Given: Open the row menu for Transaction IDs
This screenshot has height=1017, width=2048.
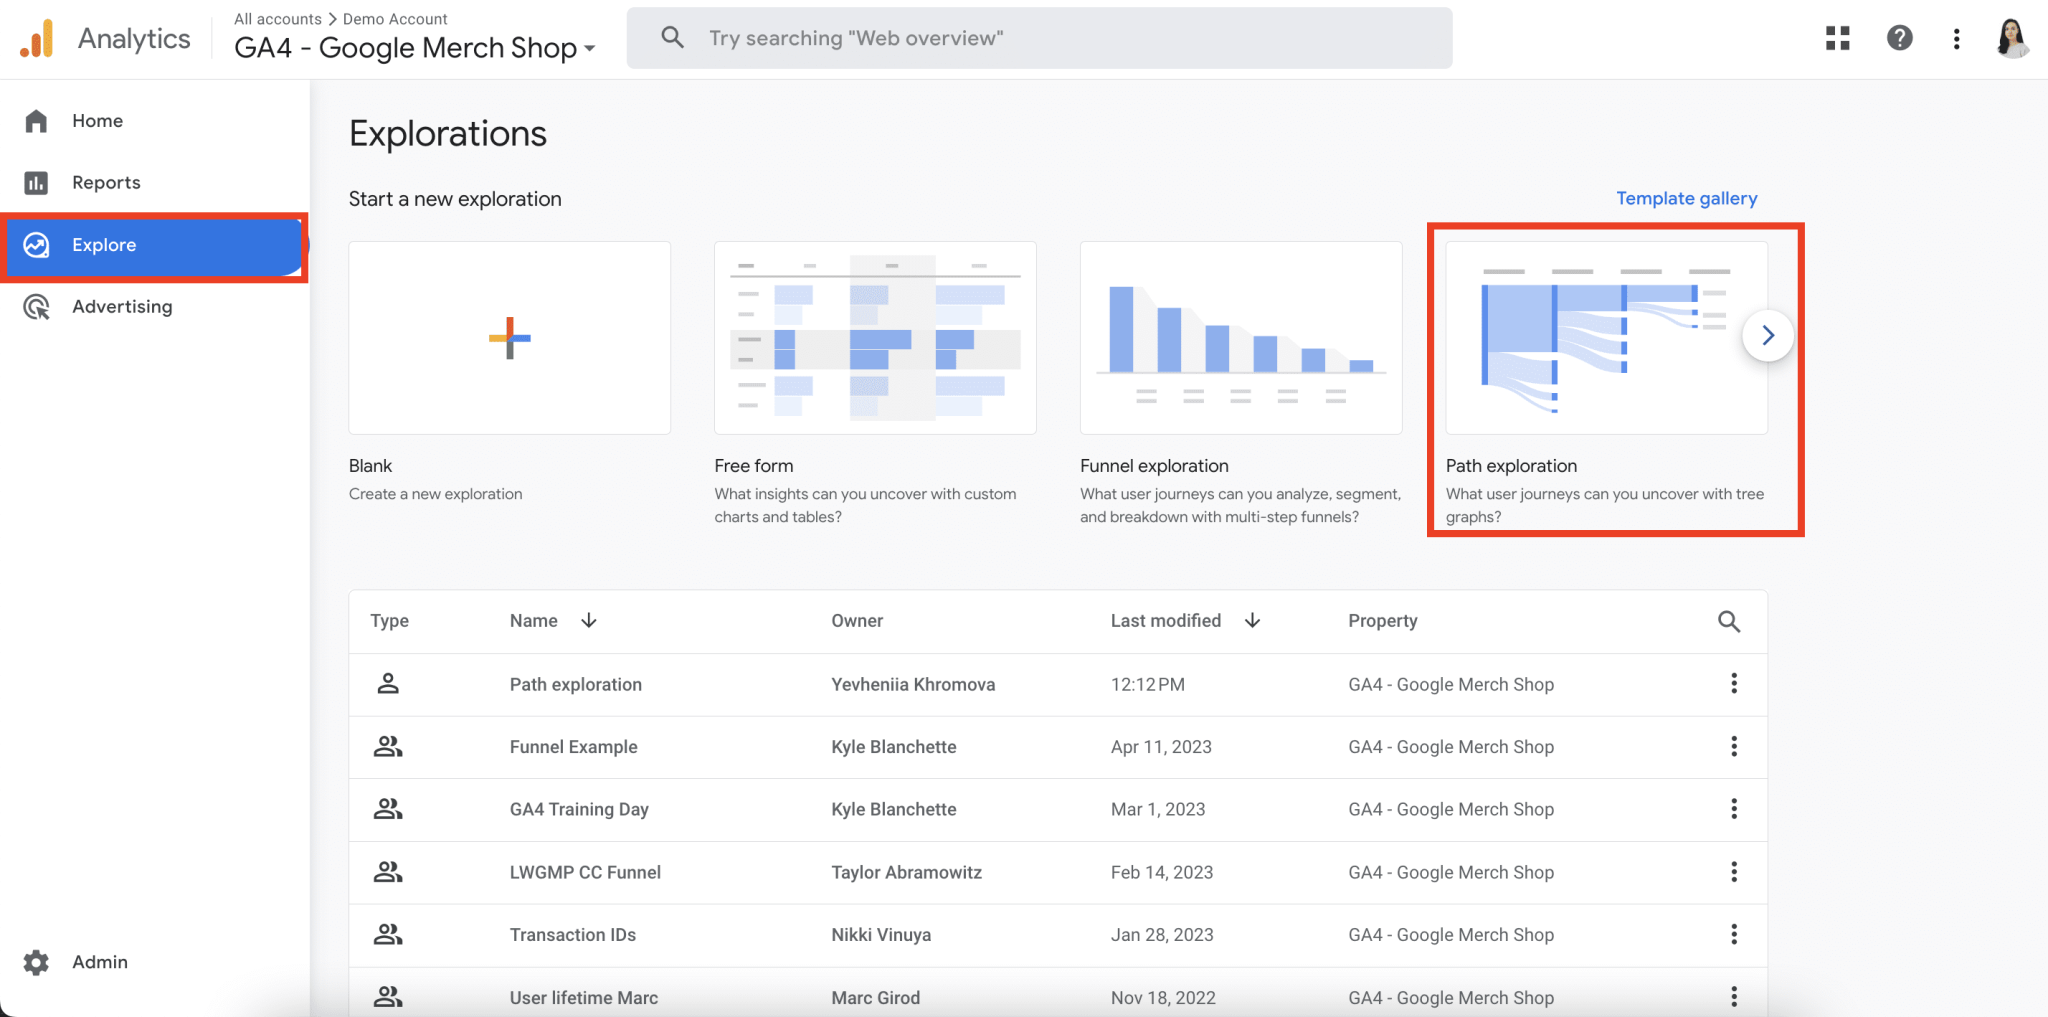Looking at the screenshot, I should [x=1734, y=934].
